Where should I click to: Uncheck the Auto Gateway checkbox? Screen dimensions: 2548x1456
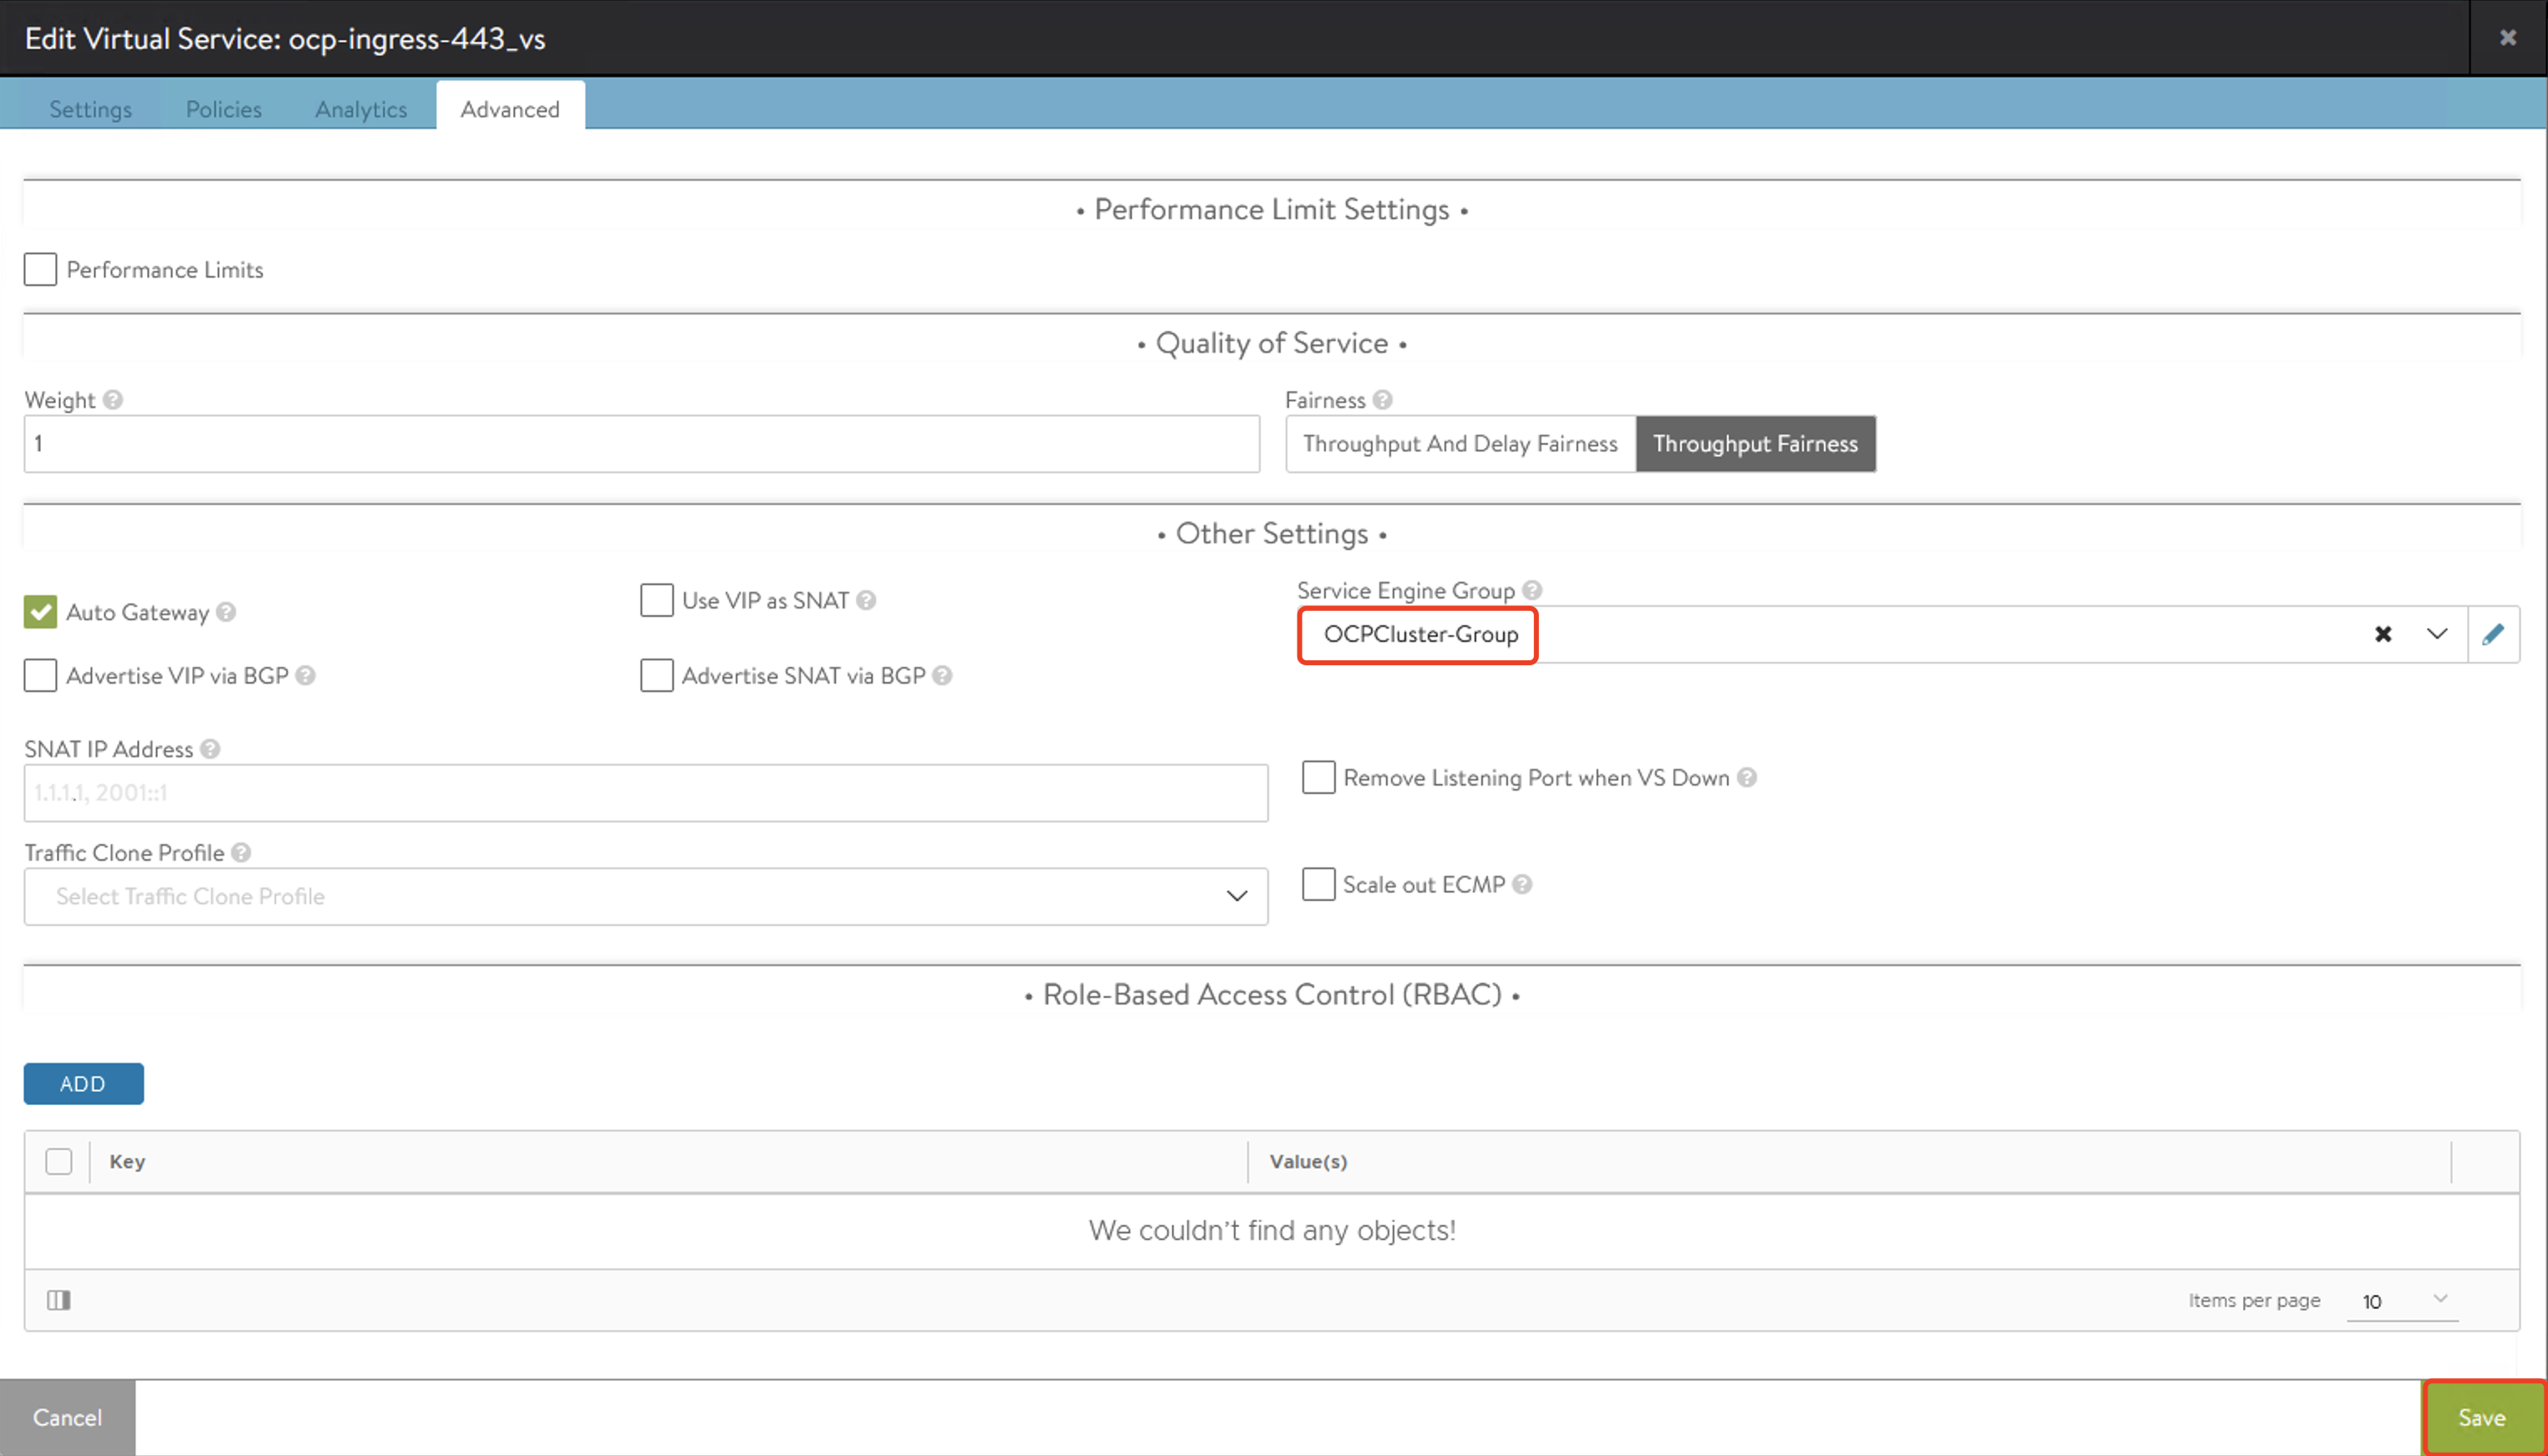[x=40, y=612]
